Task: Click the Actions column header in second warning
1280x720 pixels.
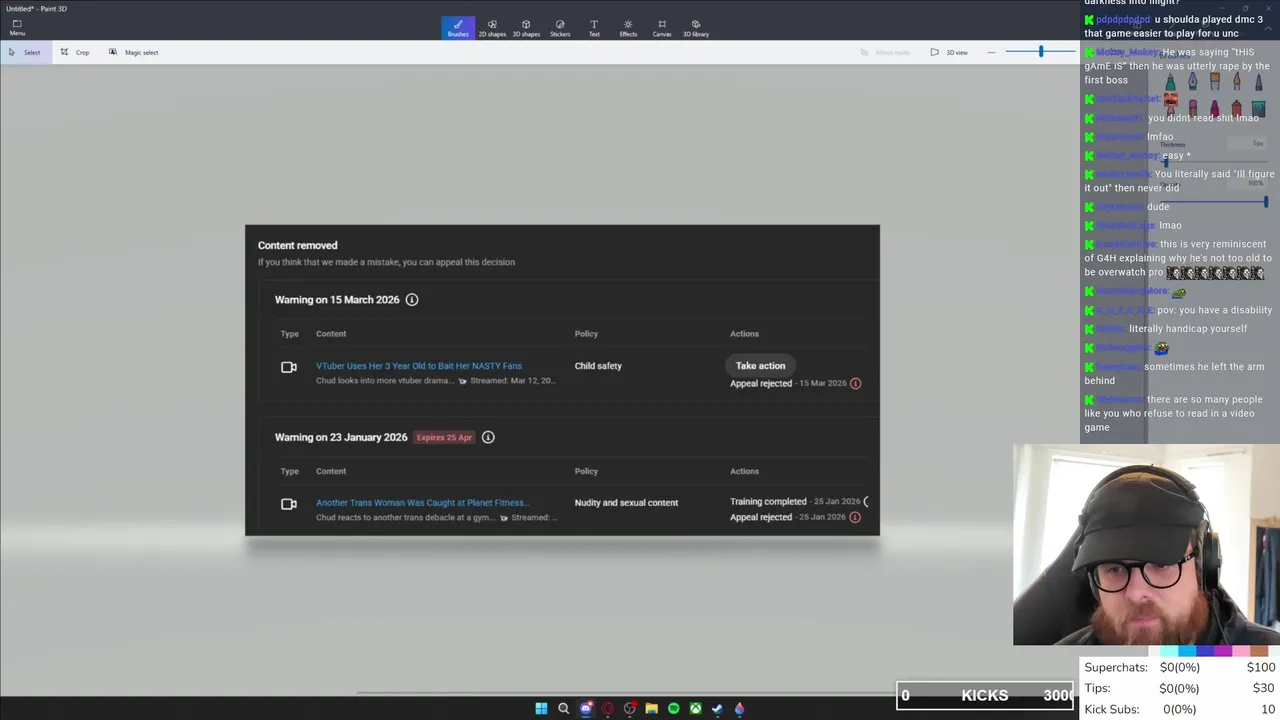Action: coord(744,471)
